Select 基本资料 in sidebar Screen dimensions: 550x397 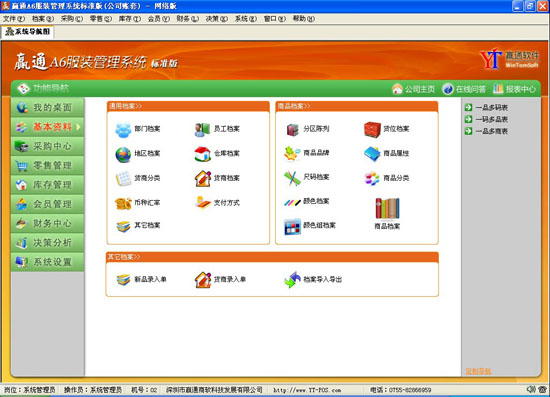[x=47, y=127]
